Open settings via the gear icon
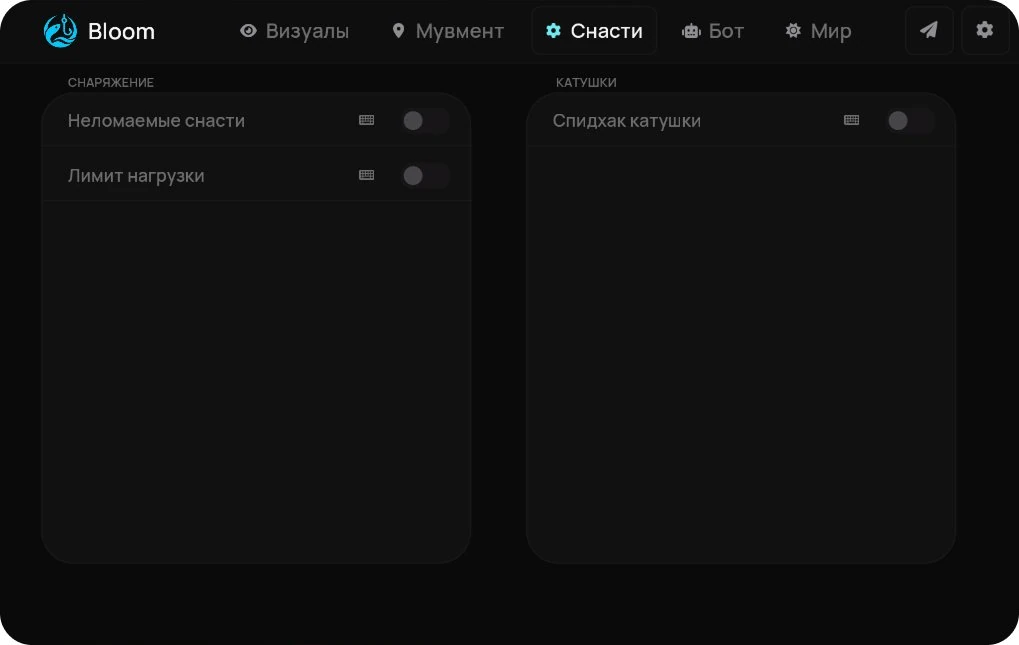This screenshot has height=645, width=1019. pyautogui.click(x=985, y=30)
